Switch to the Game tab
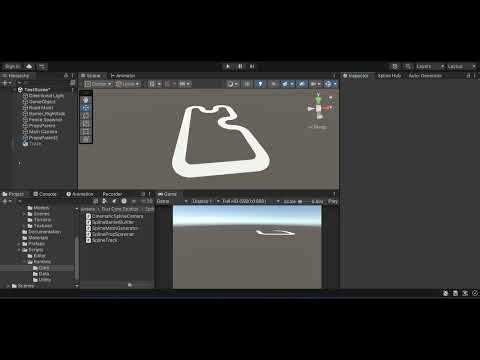 point(167,194)
